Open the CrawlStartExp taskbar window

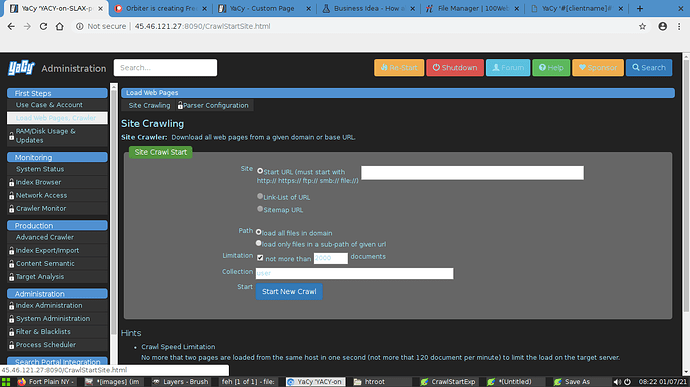(x=448, y=382)
